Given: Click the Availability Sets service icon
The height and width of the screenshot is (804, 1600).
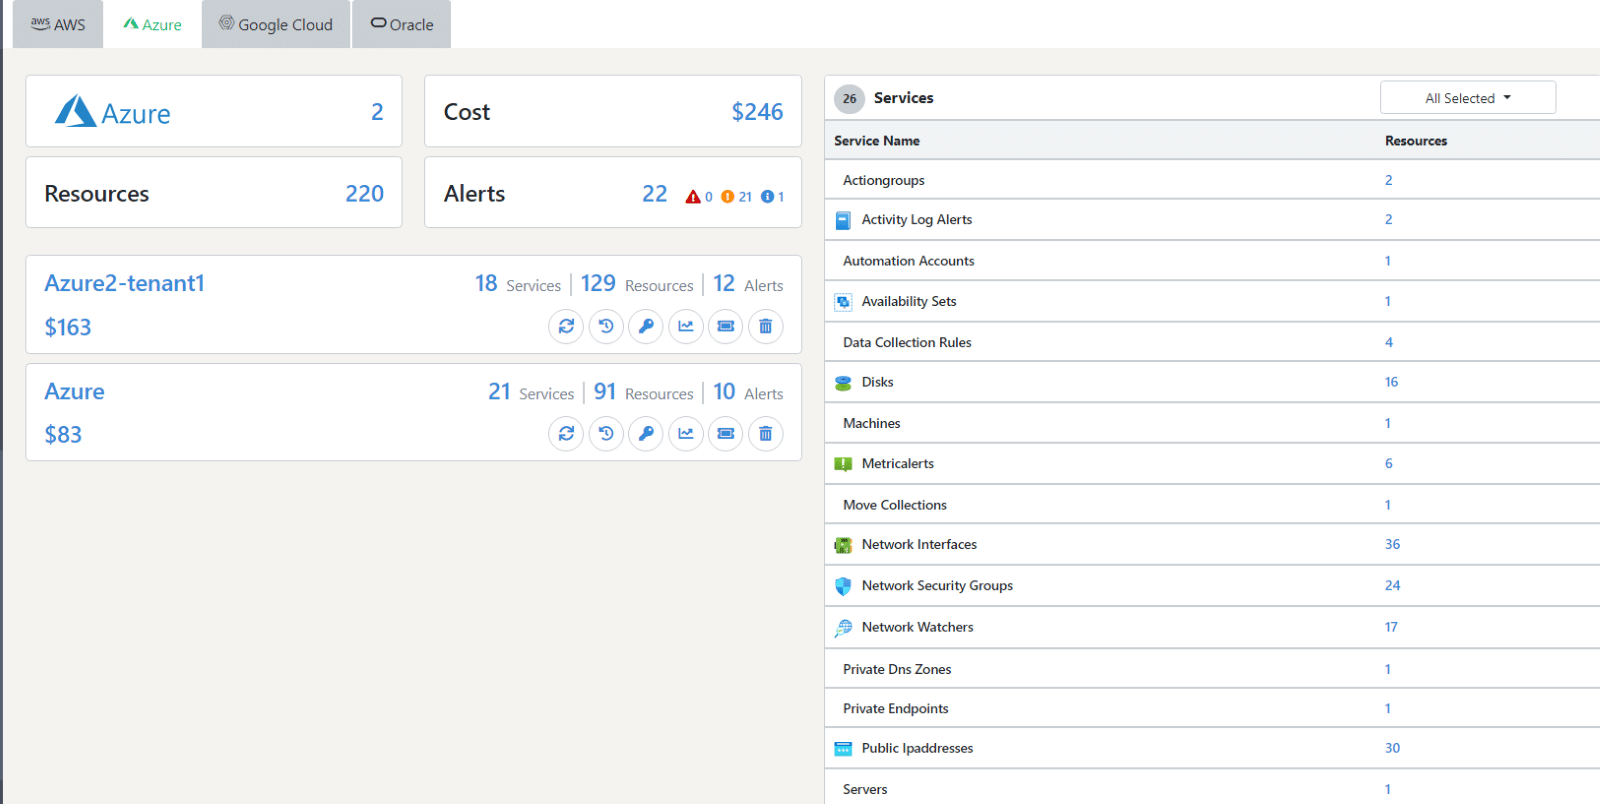Looking at the screenshot, I should coord(843,301).
